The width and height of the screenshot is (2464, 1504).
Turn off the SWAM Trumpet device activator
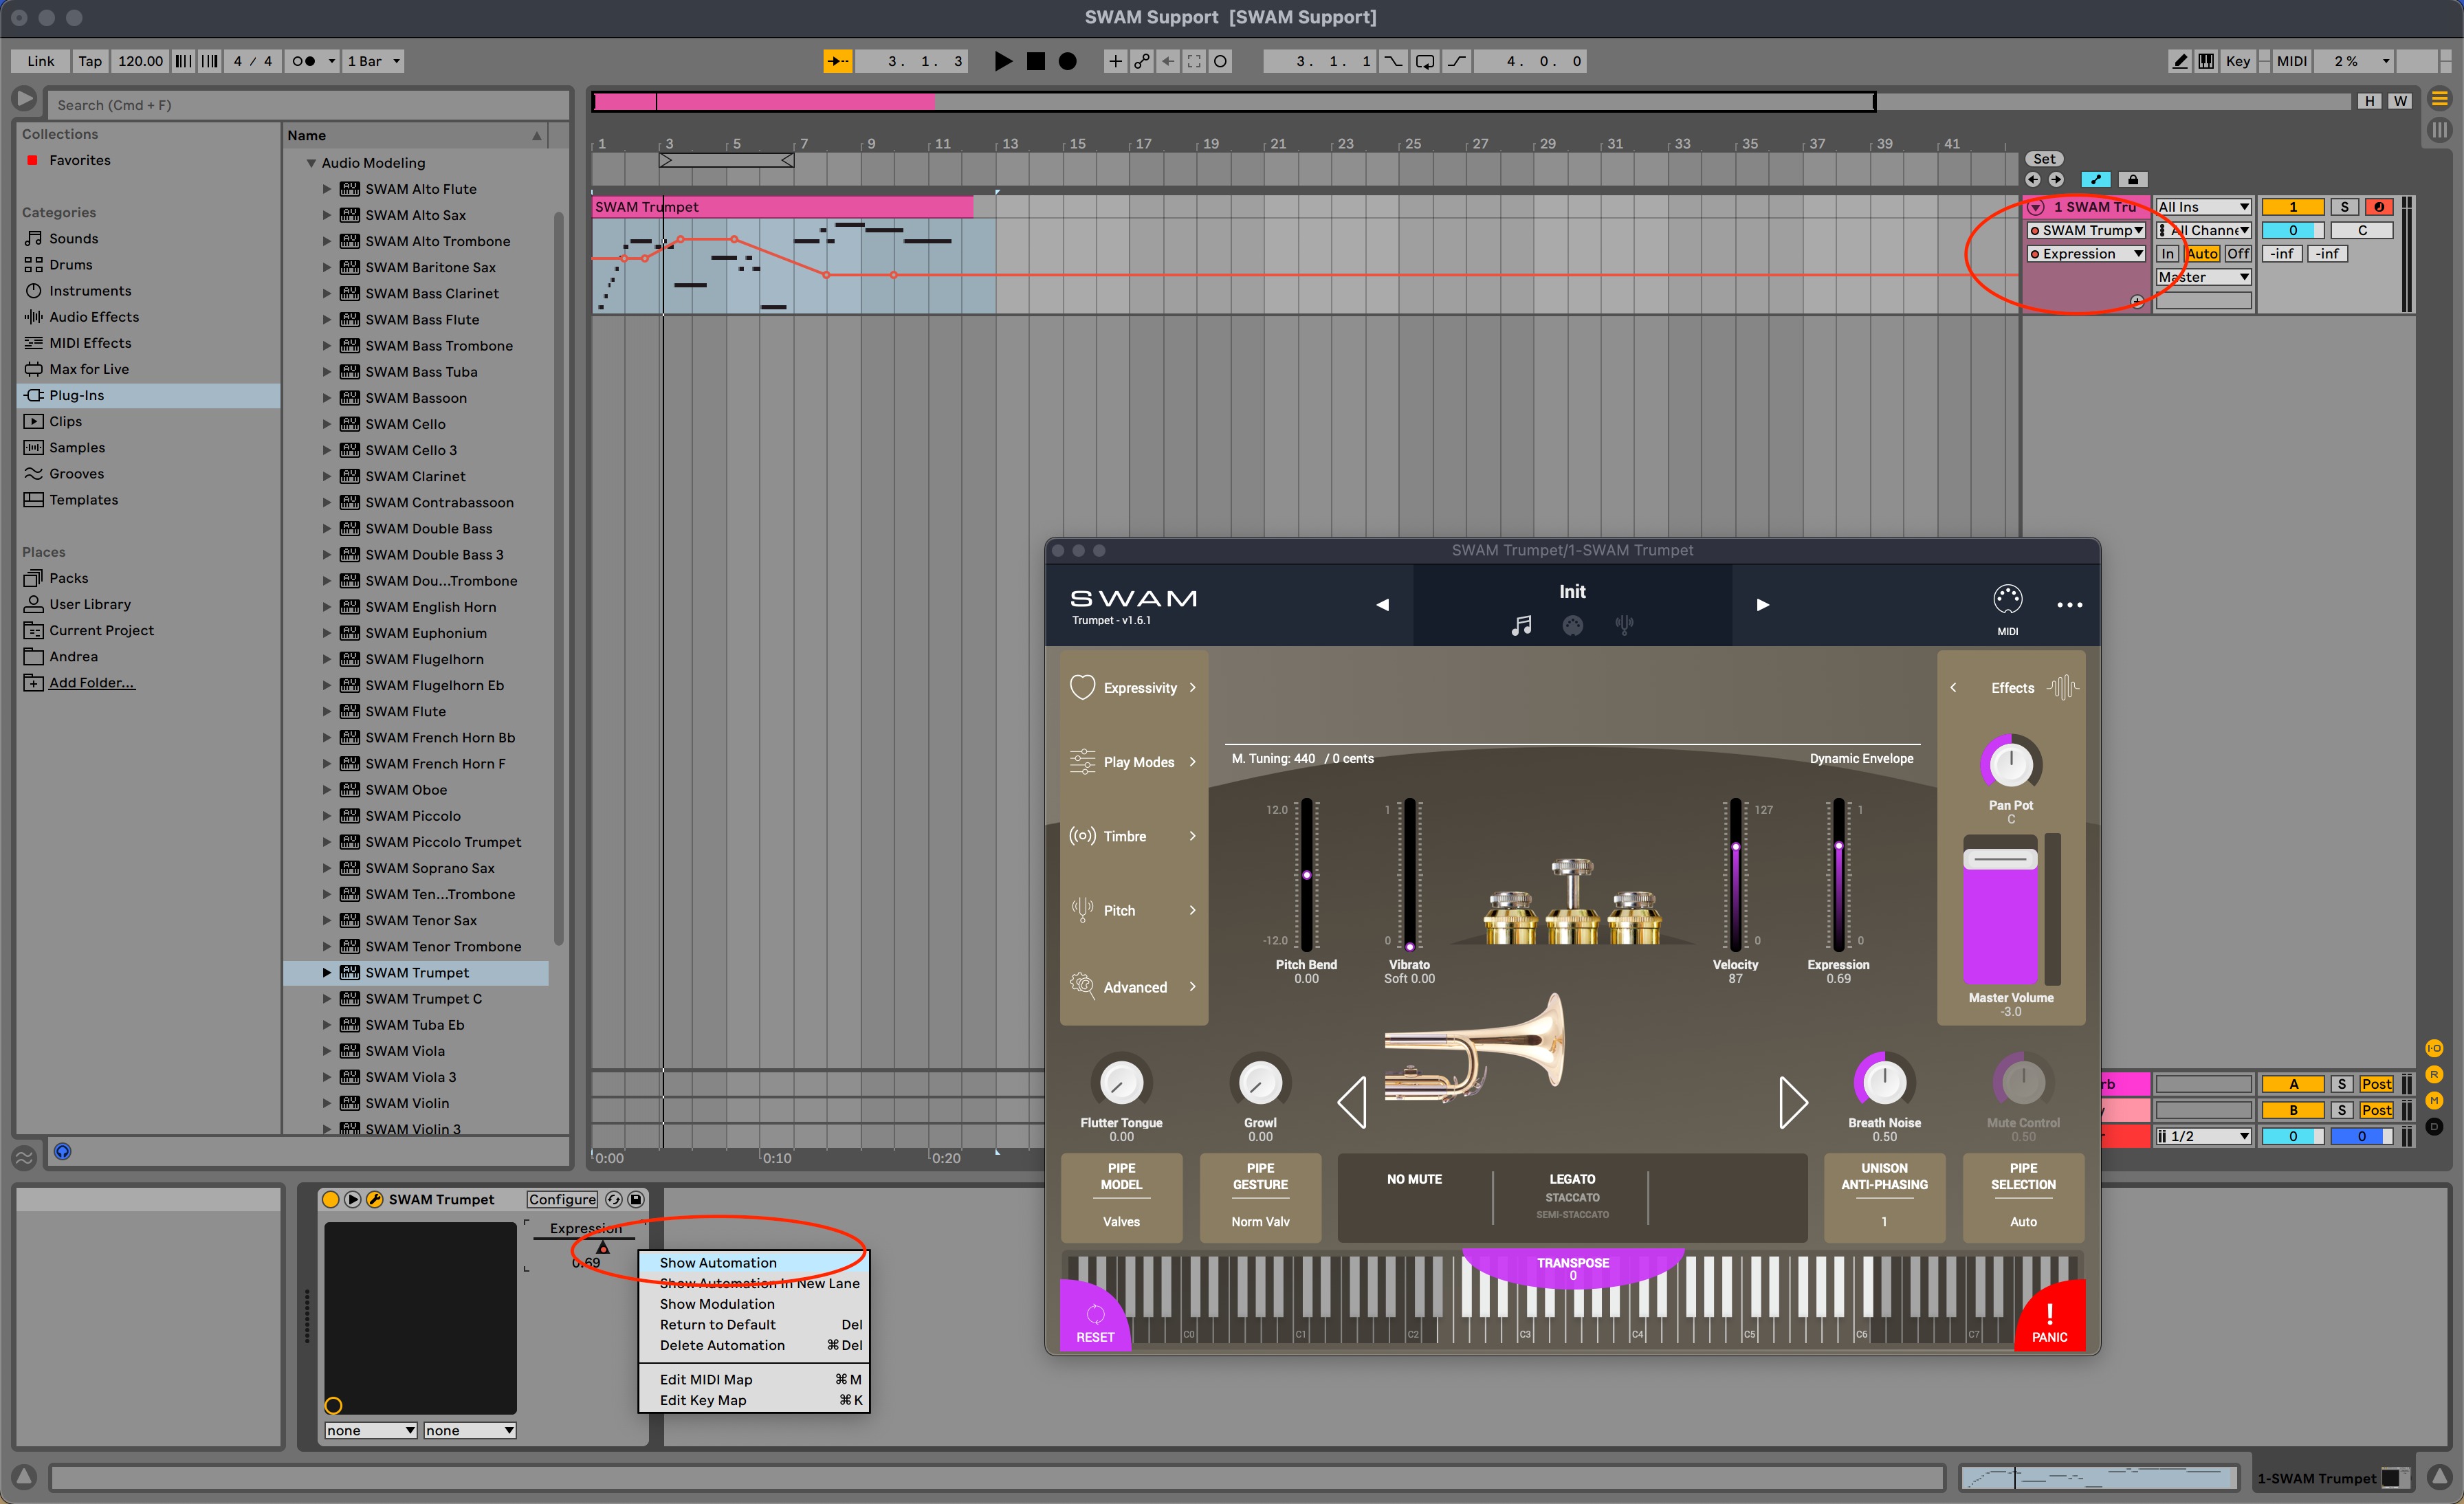(330, 1199)
